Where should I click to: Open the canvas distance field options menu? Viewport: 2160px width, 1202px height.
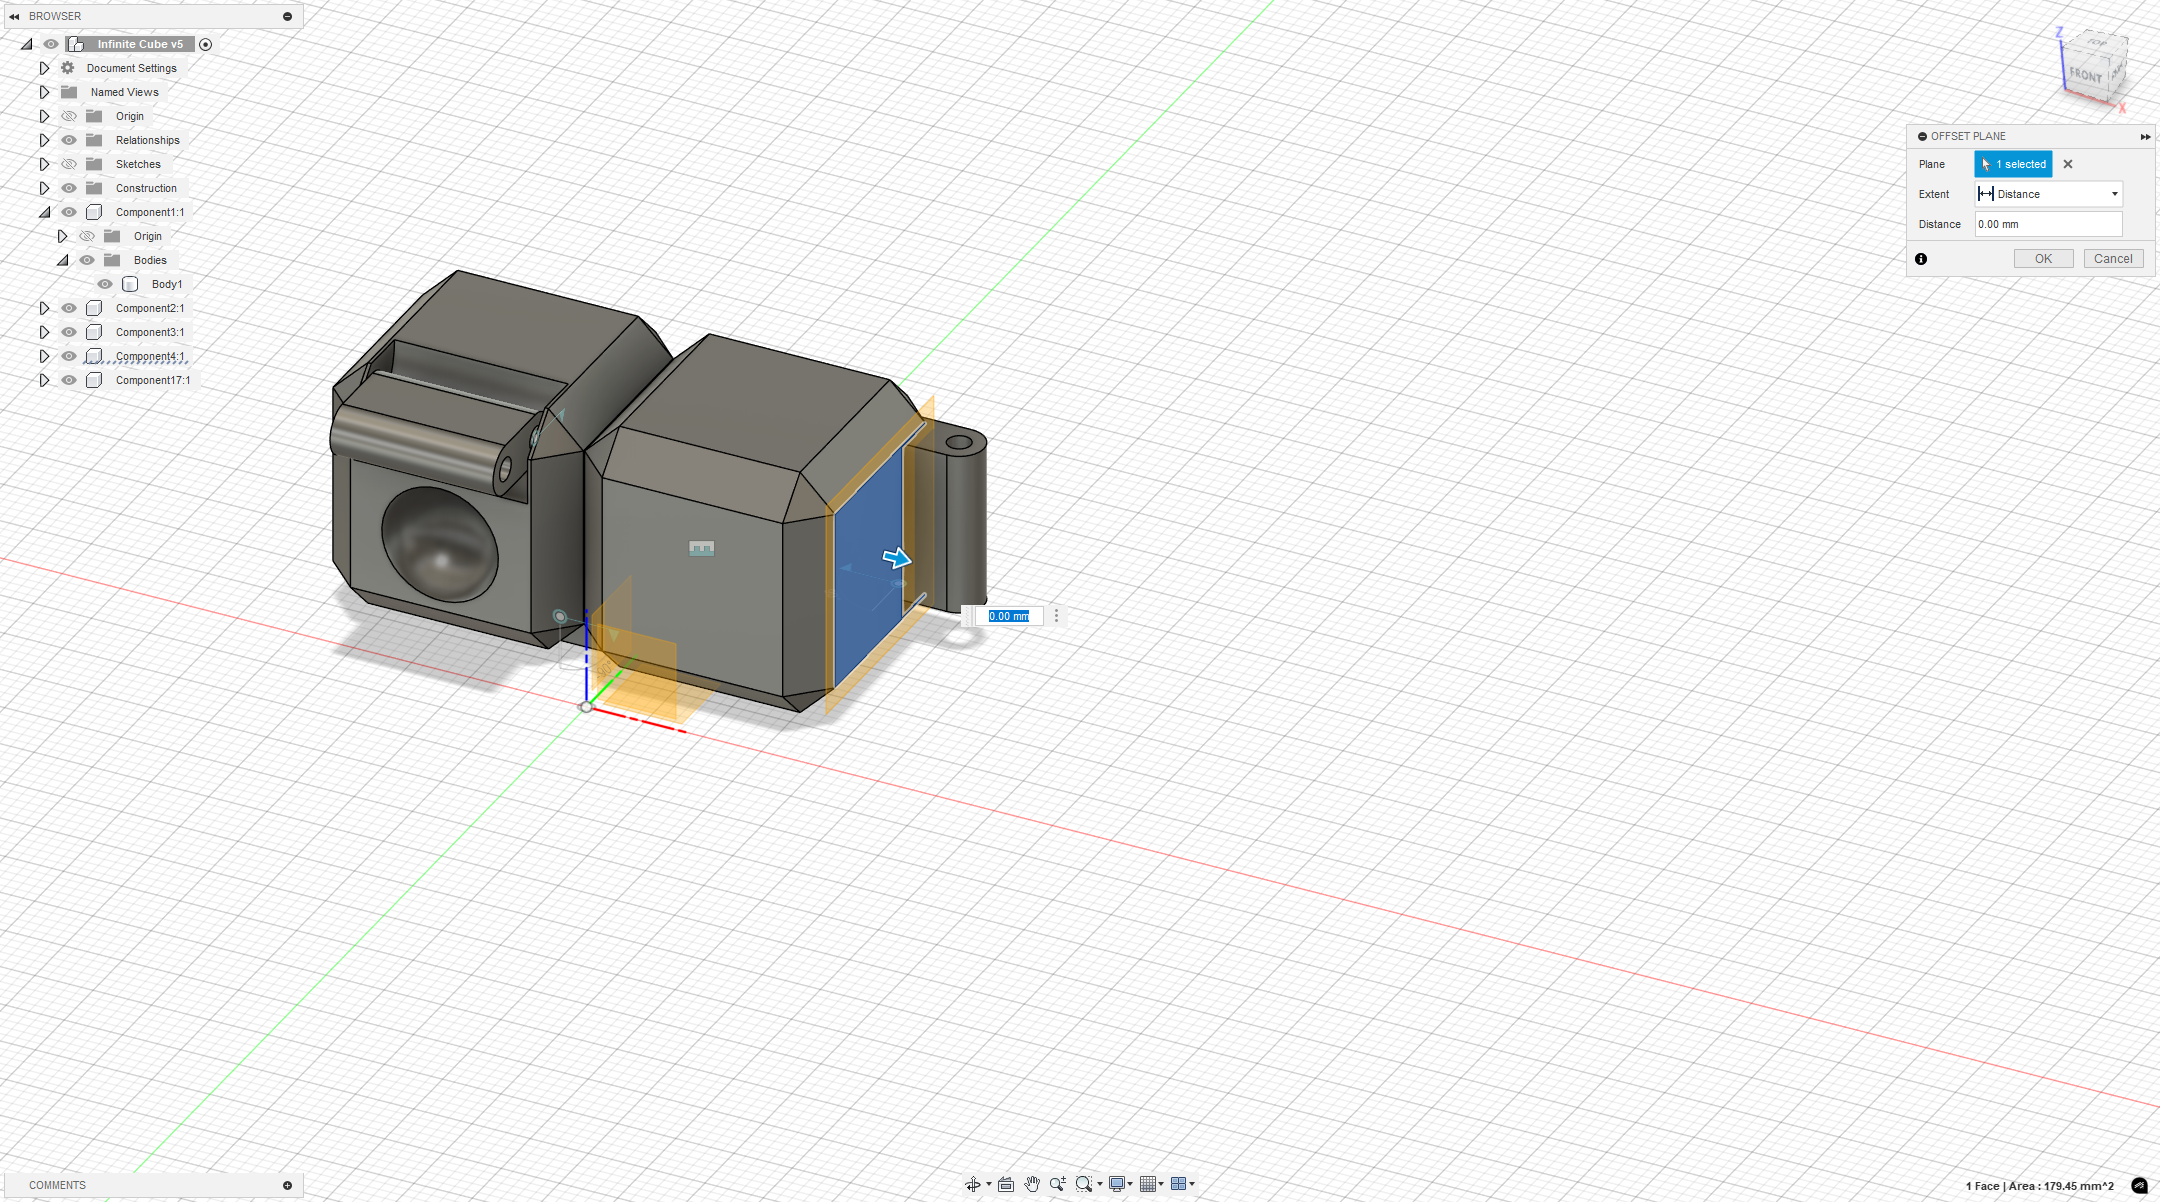click(x=1056, y=616)
